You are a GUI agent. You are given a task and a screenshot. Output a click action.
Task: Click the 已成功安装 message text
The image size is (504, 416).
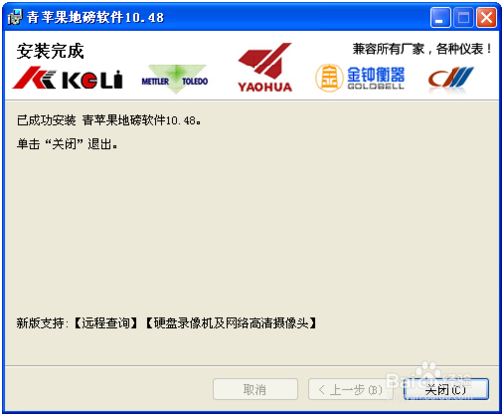(109, 120)
